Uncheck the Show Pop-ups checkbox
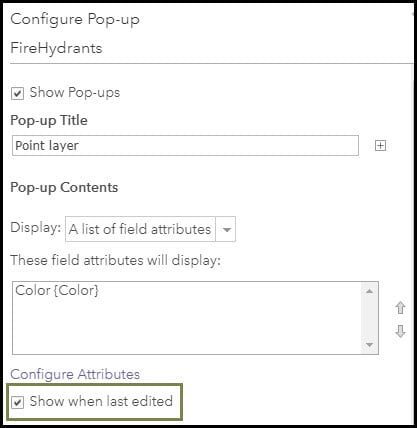The width and height of the screenshot is (417, 428). click(17, 93)
